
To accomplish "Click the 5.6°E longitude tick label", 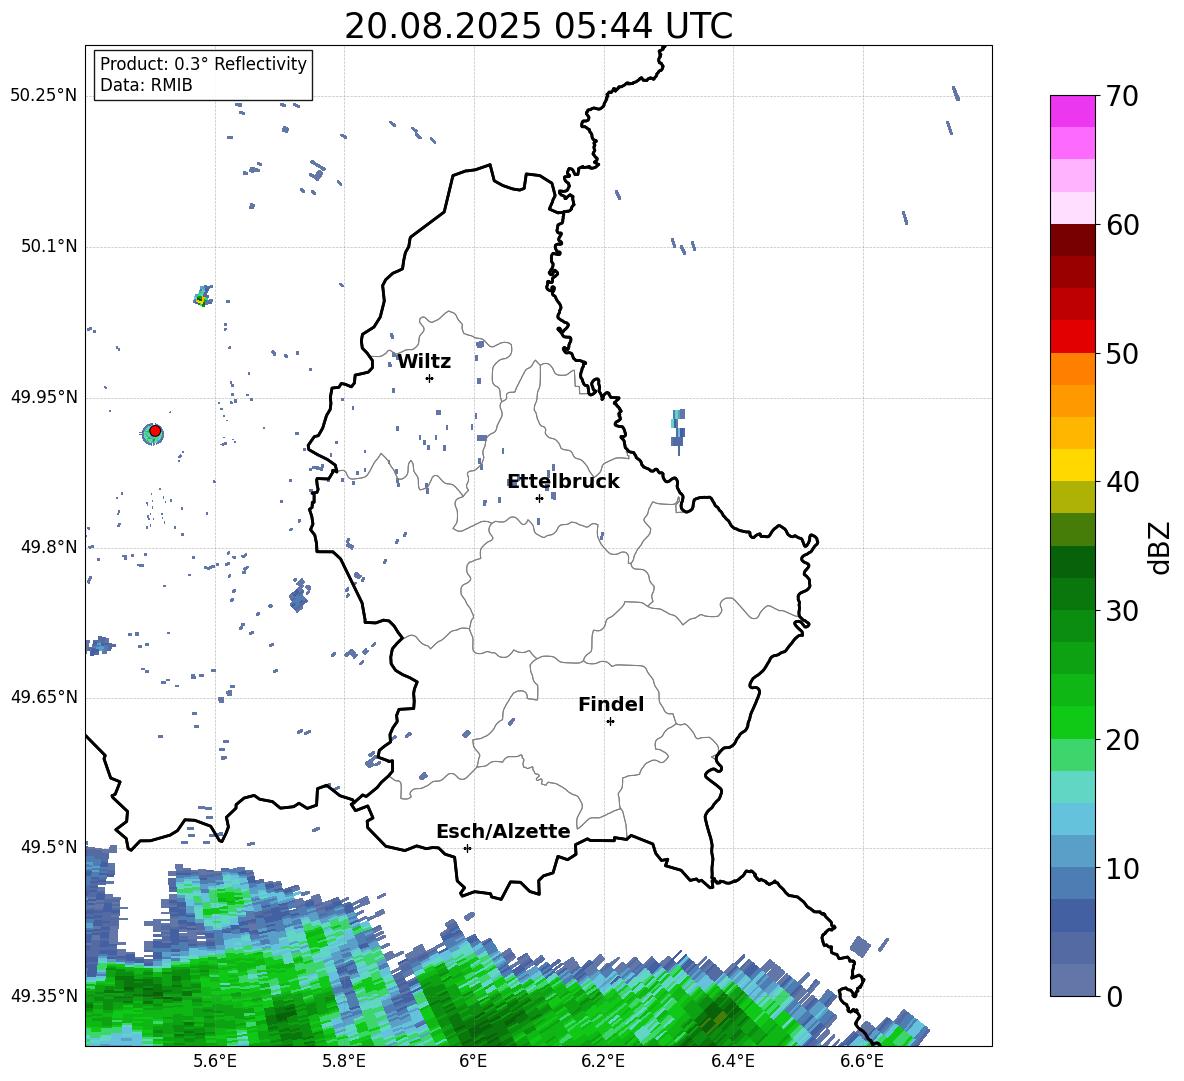I will [214, 1062].
